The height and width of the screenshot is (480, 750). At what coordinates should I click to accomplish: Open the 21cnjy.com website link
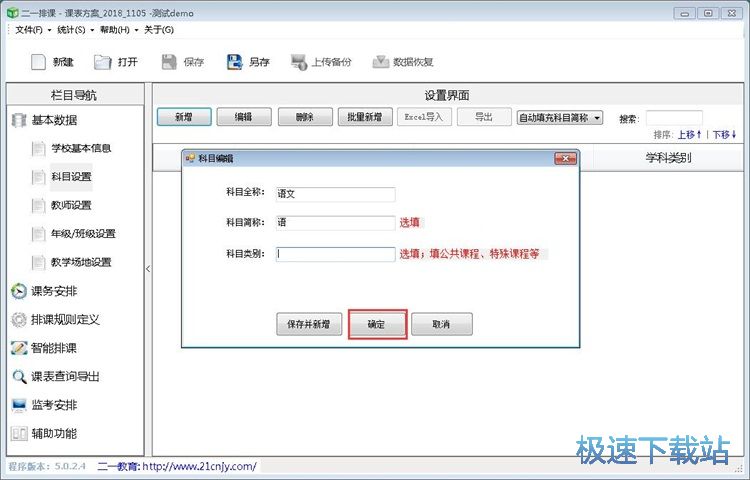(x=199, y=466)
